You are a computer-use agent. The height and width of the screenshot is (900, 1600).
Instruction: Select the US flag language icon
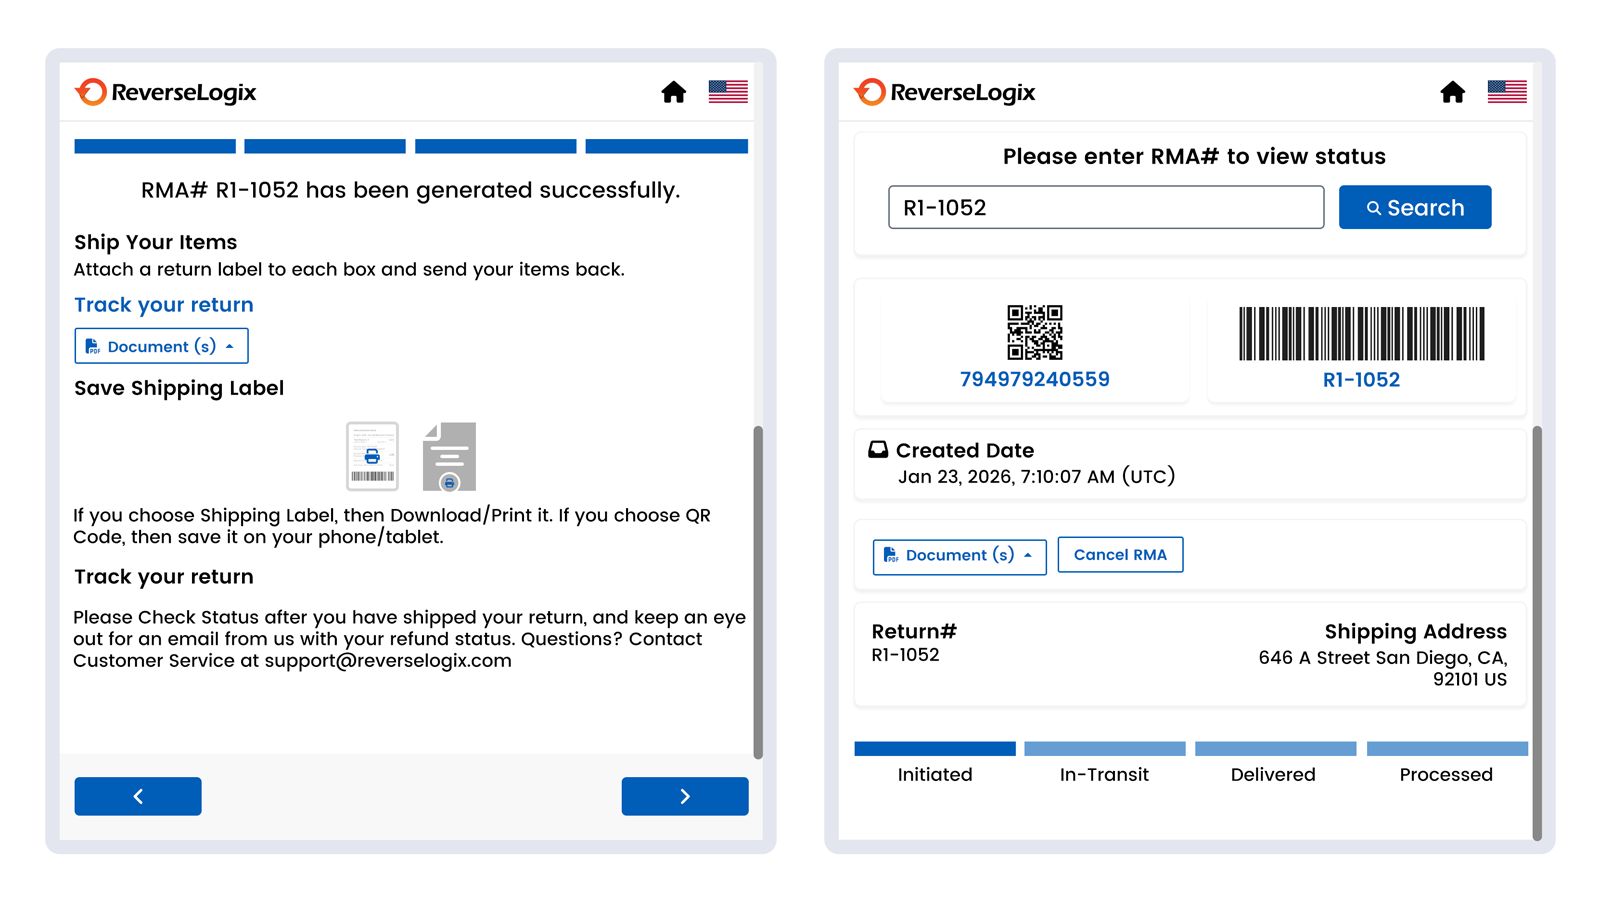(x=727, y=91)
